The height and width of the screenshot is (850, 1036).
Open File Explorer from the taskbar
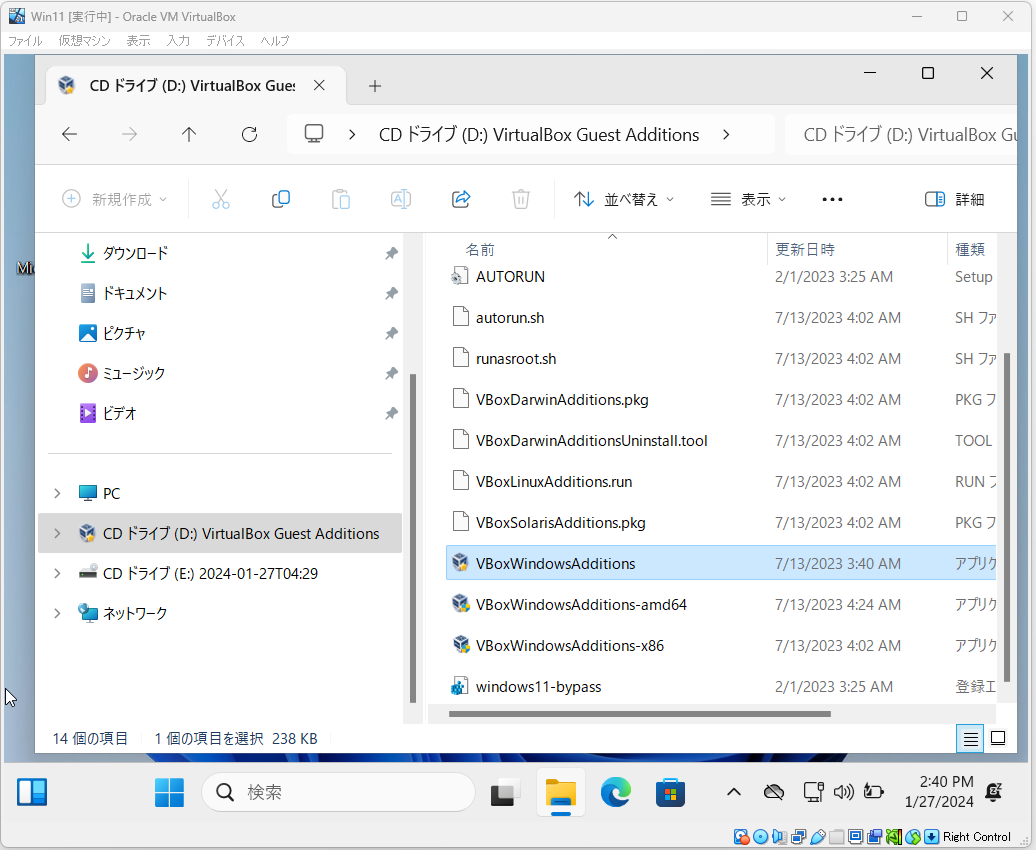click(560, 792)
